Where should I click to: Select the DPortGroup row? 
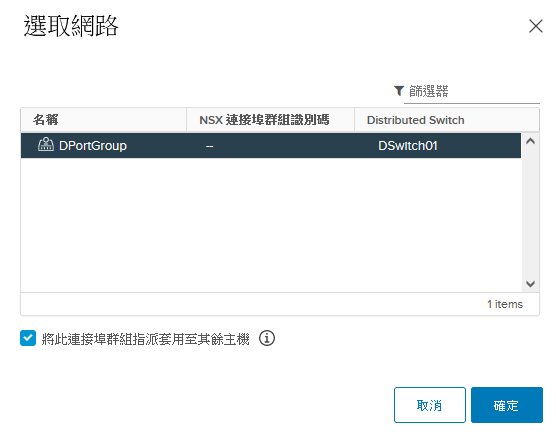pos(271,146)
